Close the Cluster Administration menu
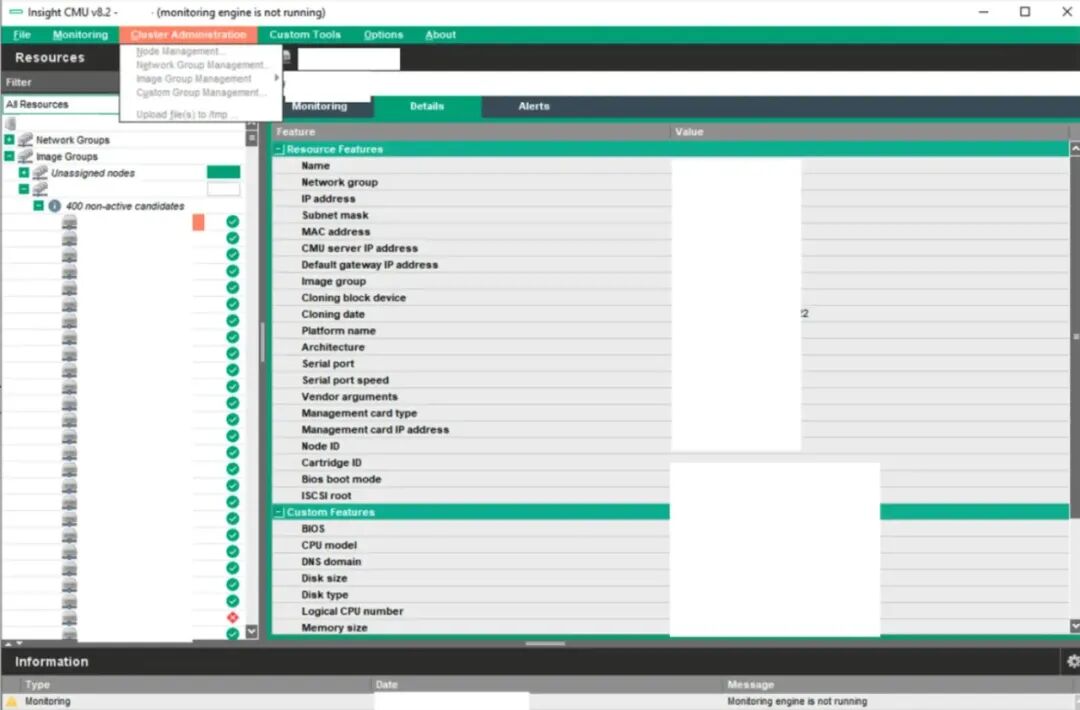The image size is (1080, 710). 188,34
